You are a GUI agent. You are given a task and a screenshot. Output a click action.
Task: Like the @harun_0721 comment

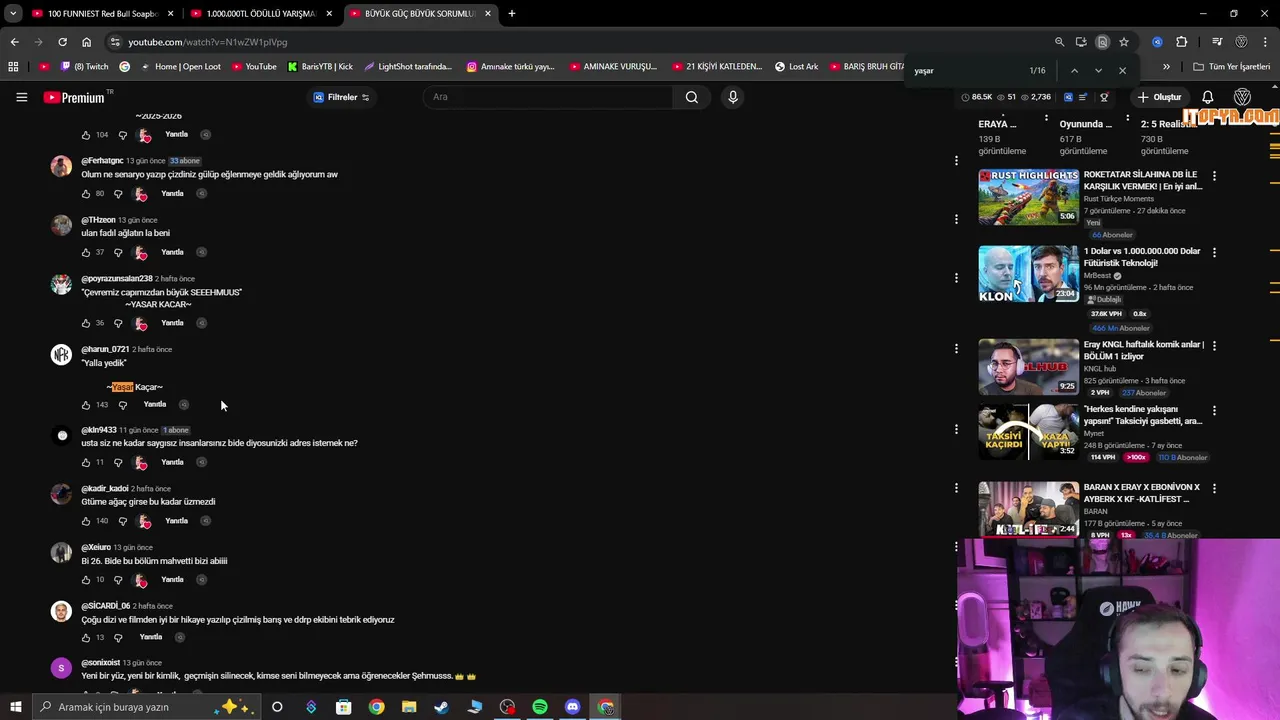pyautogui.click(x=86, y=405)
